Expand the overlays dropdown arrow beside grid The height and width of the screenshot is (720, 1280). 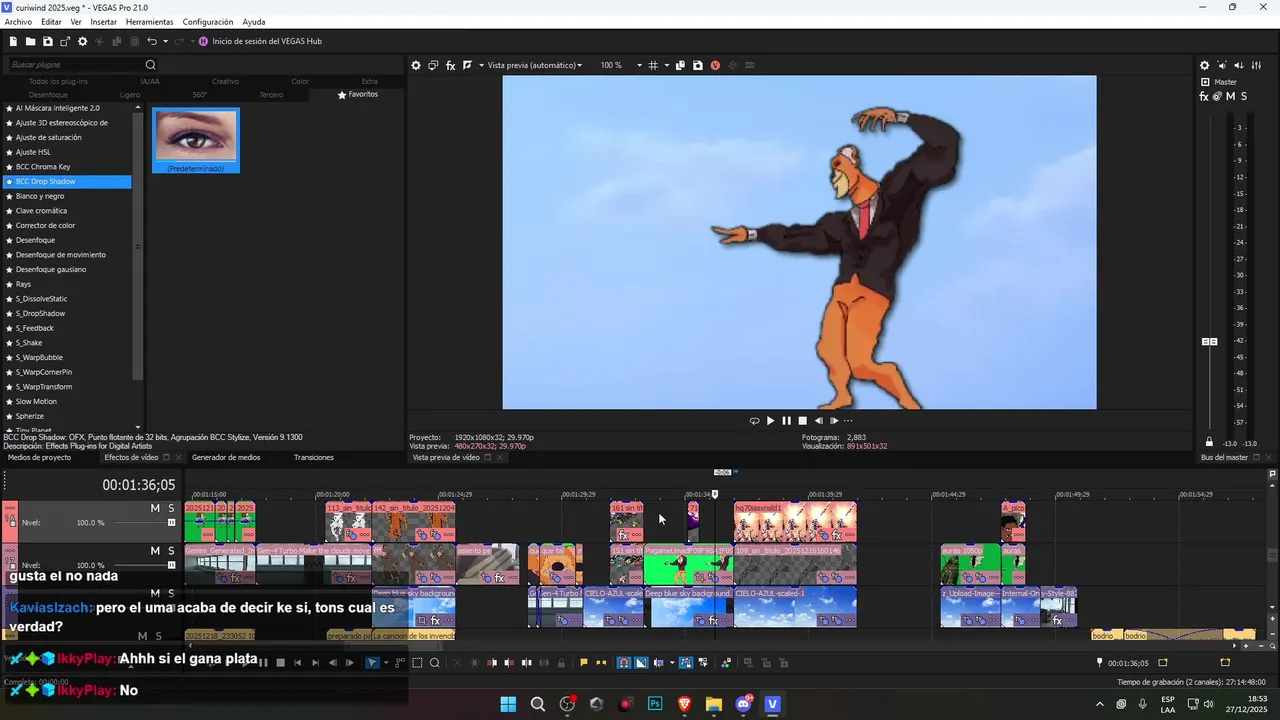tap(666, 65)
